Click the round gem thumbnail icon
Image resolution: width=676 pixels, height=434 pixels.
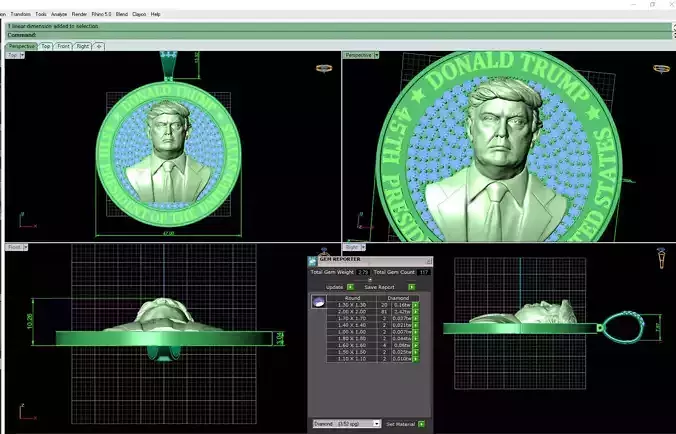(x=319, y=301)
